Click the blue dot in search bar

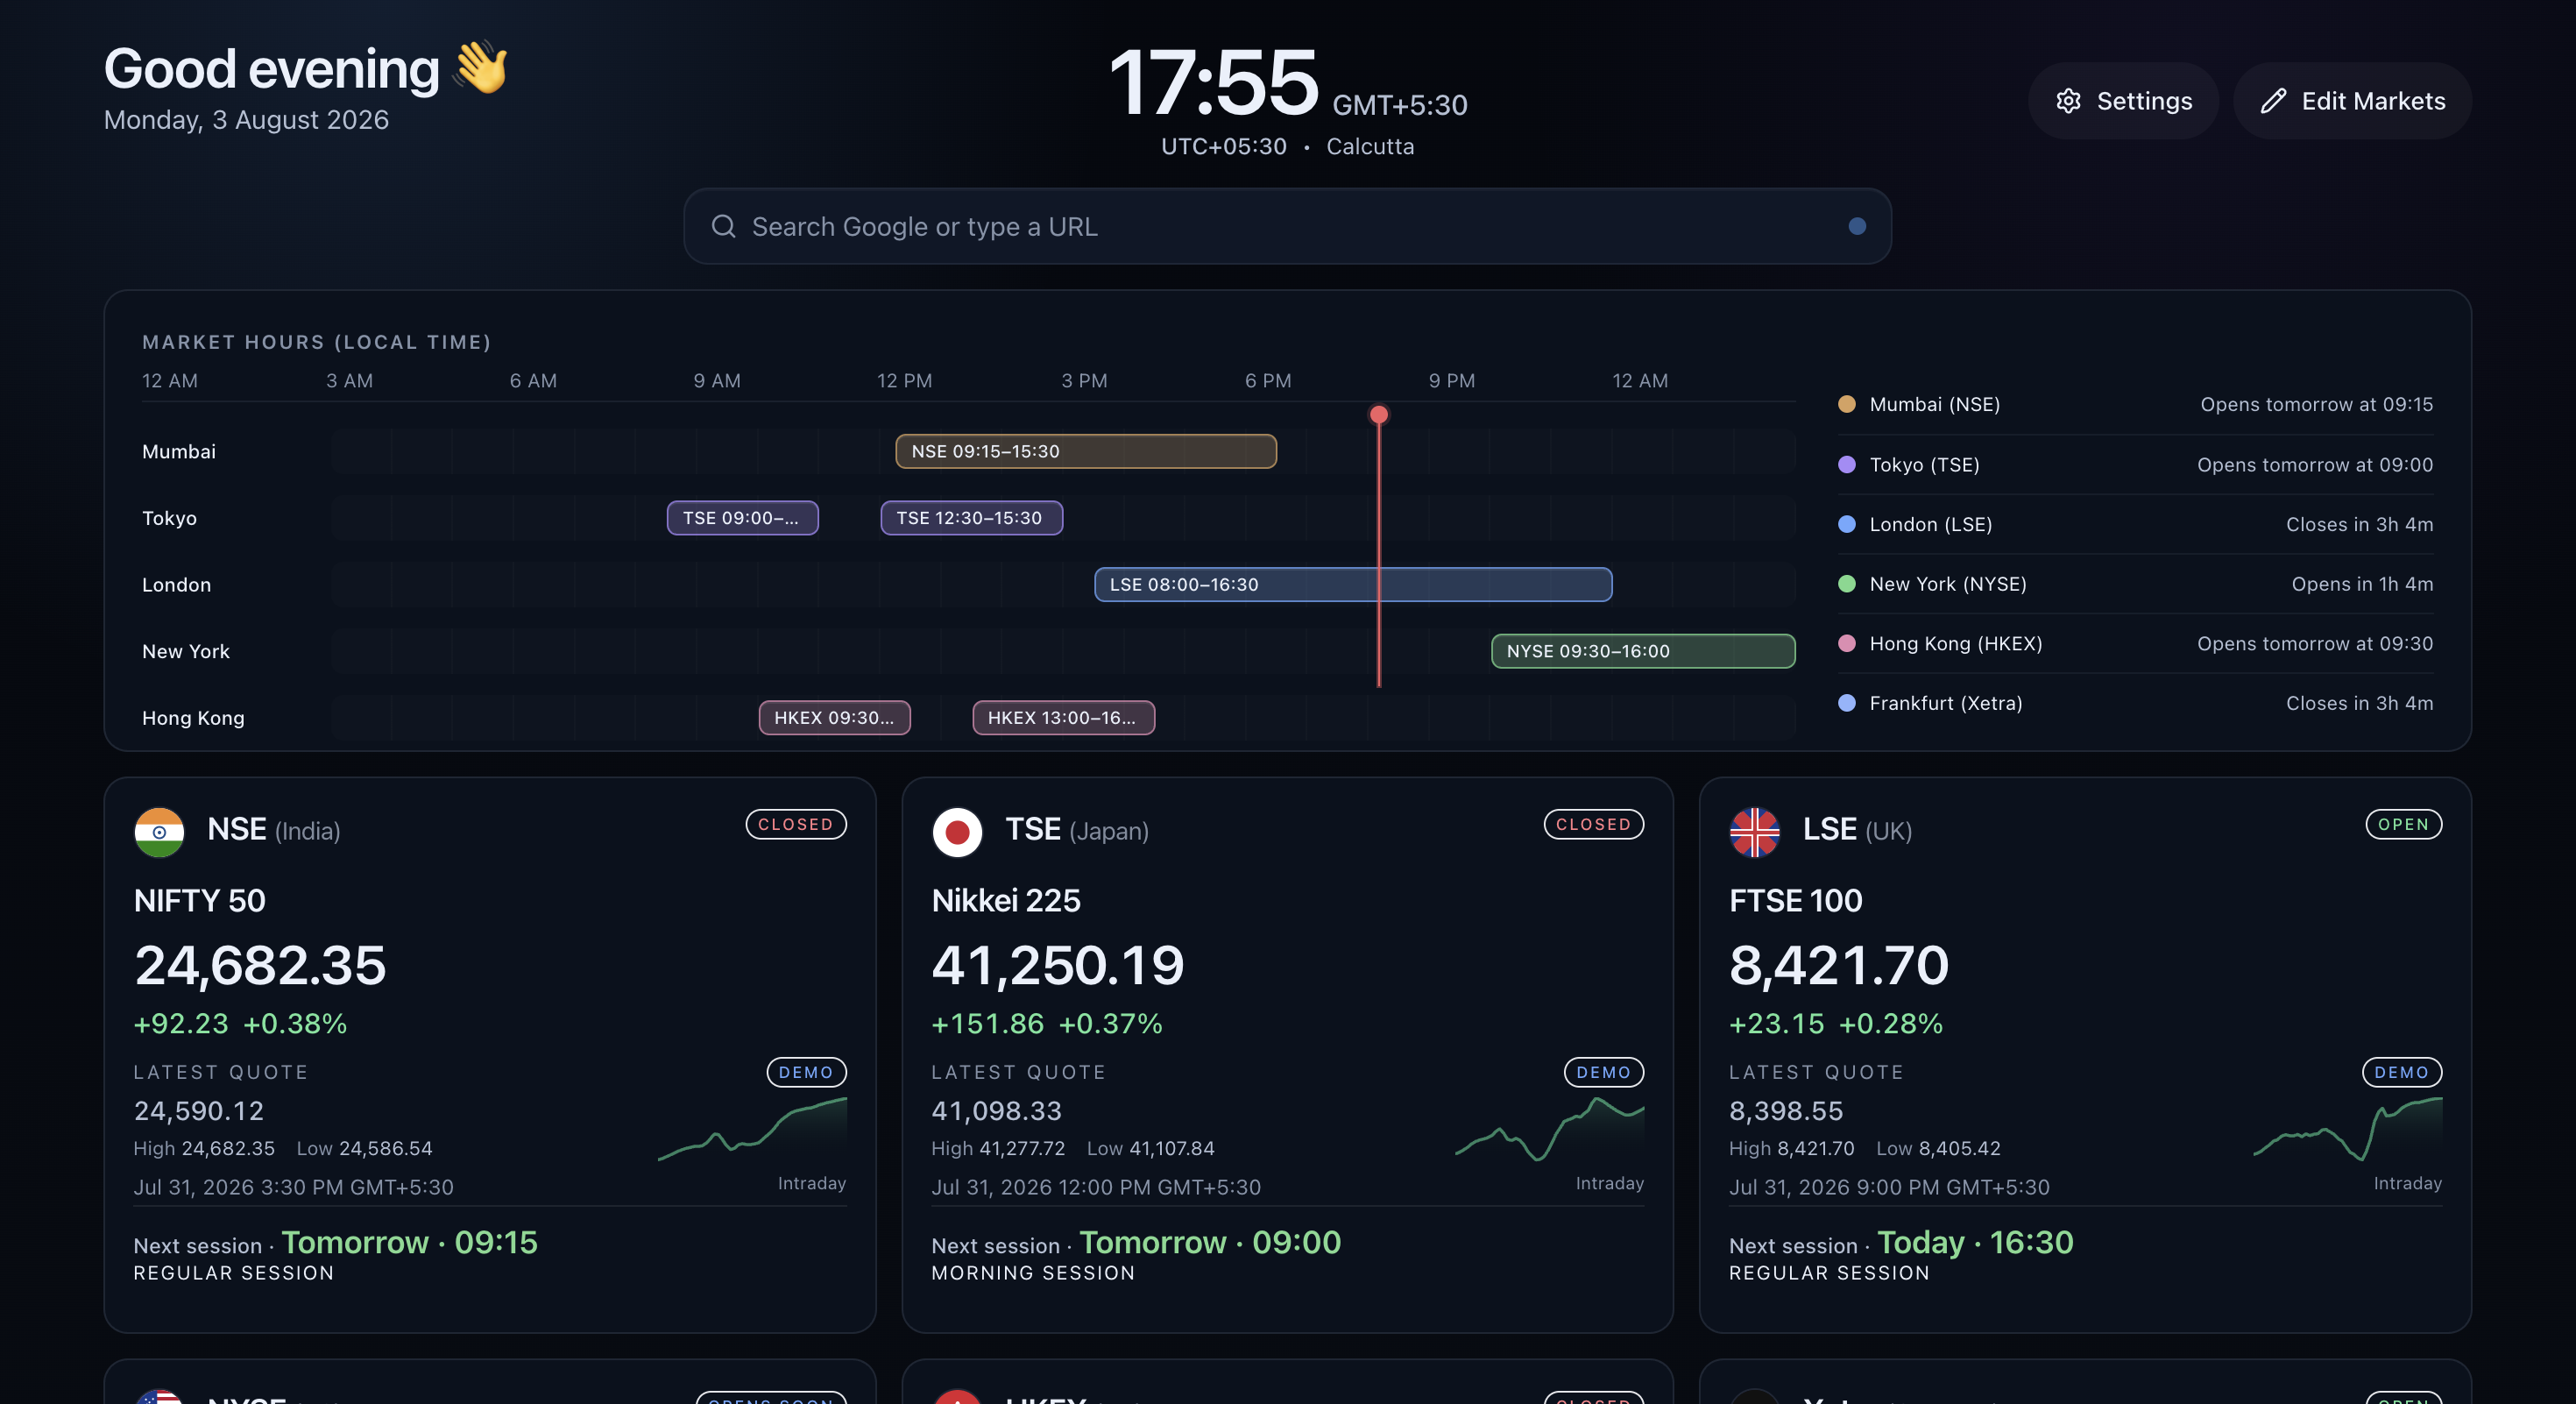click(1857, 227)
